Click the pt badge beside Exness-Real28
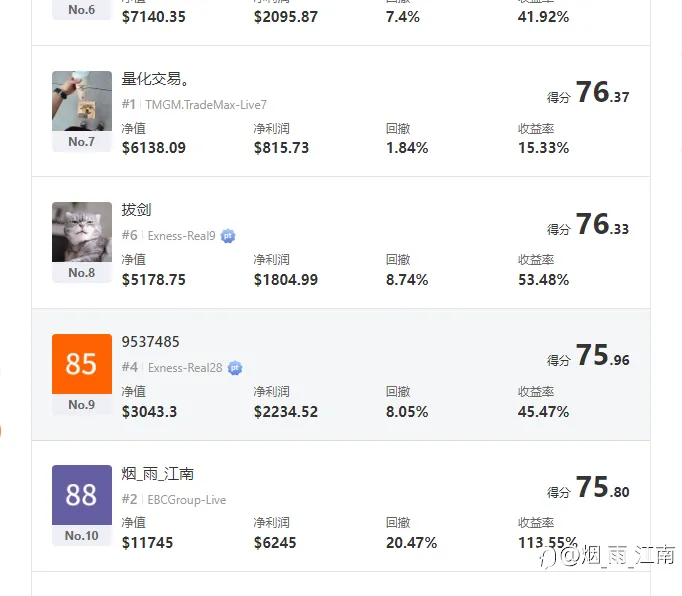This screenshot has height=596, width=682. coord(235,368)
